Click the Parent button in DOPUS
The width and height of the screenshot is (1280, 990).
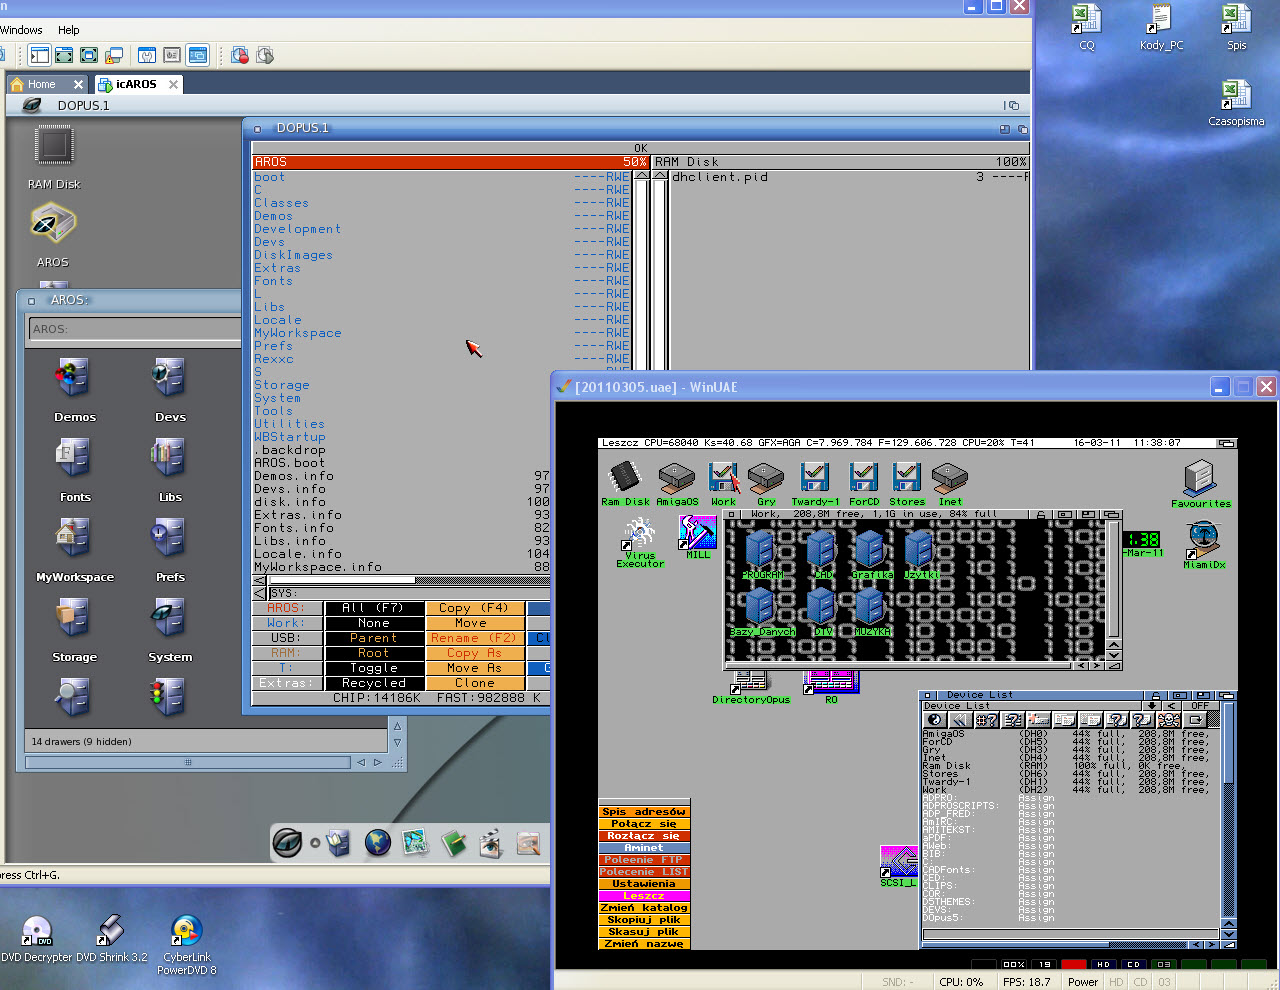click(373, 638)
